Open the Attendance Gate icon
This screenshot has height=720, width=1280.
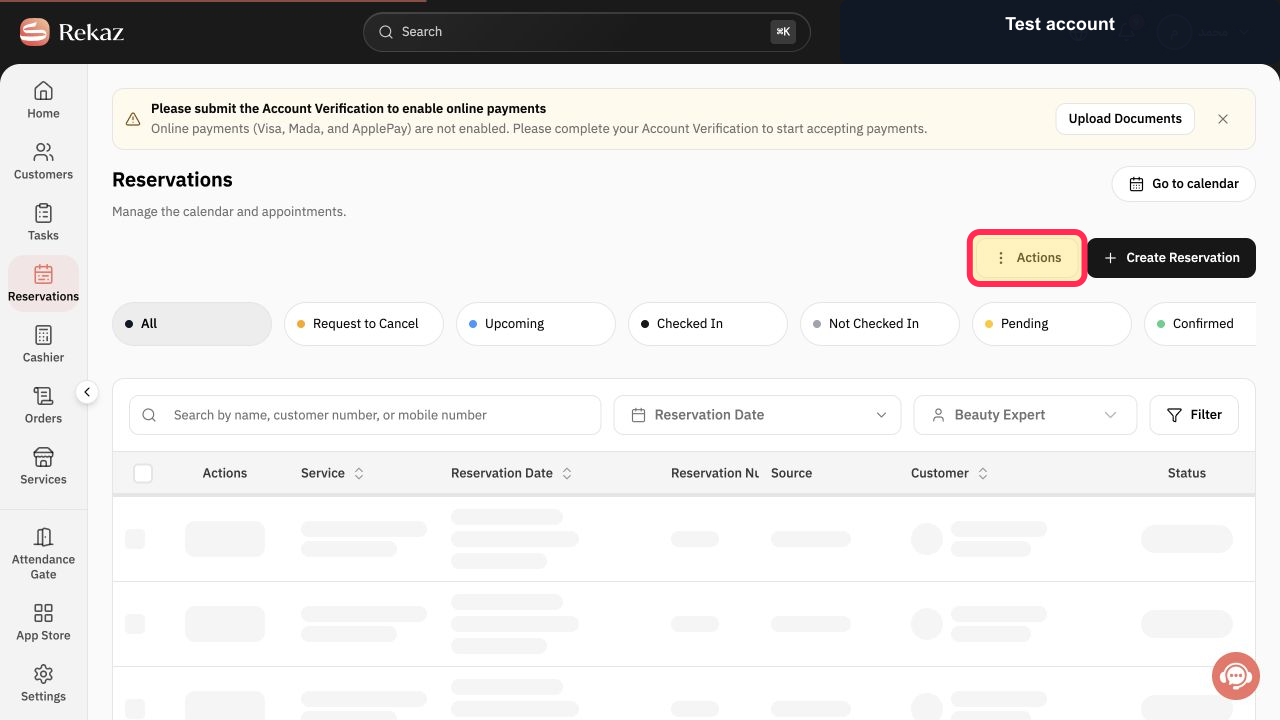tap(43, 537)
